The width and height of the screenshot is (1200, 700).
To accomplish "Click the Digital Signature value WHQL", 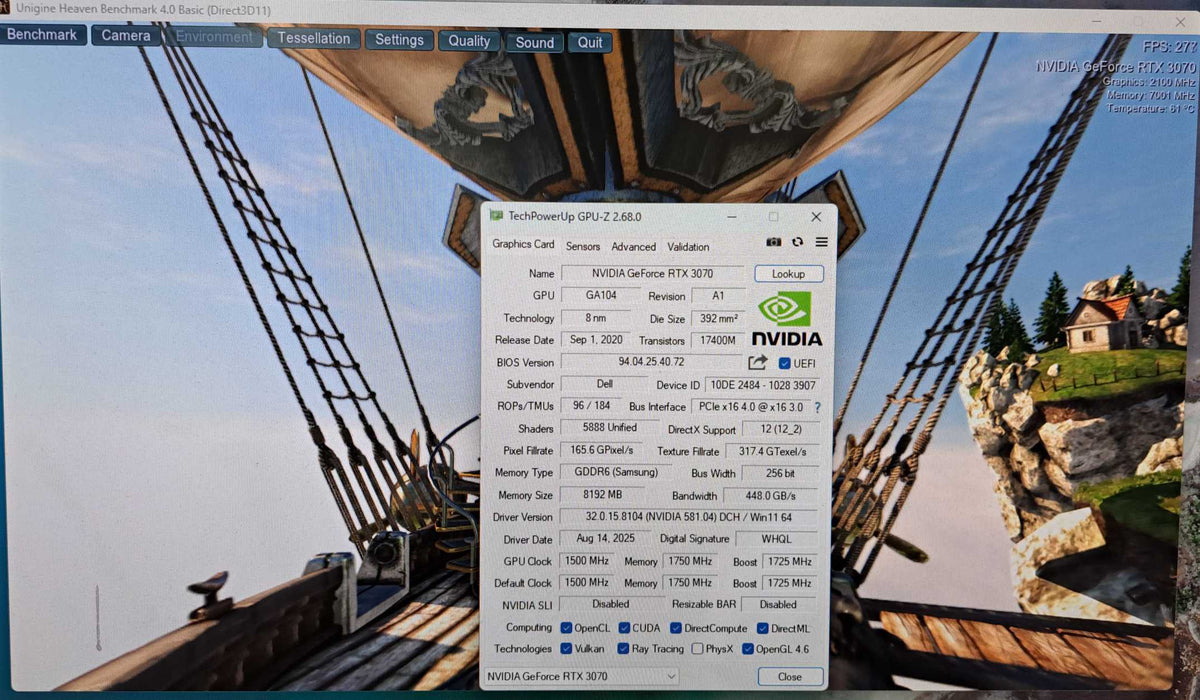I will click(776, 539).
